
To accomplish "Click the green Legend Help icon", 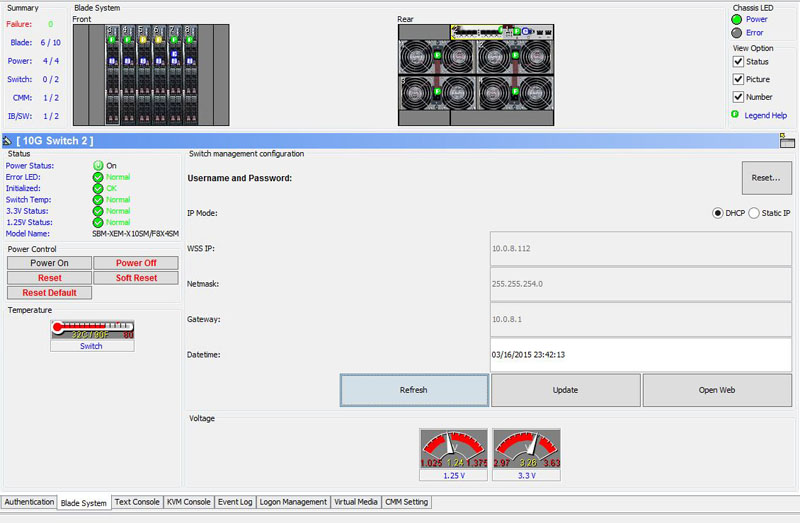I will [x=736, y=115].
